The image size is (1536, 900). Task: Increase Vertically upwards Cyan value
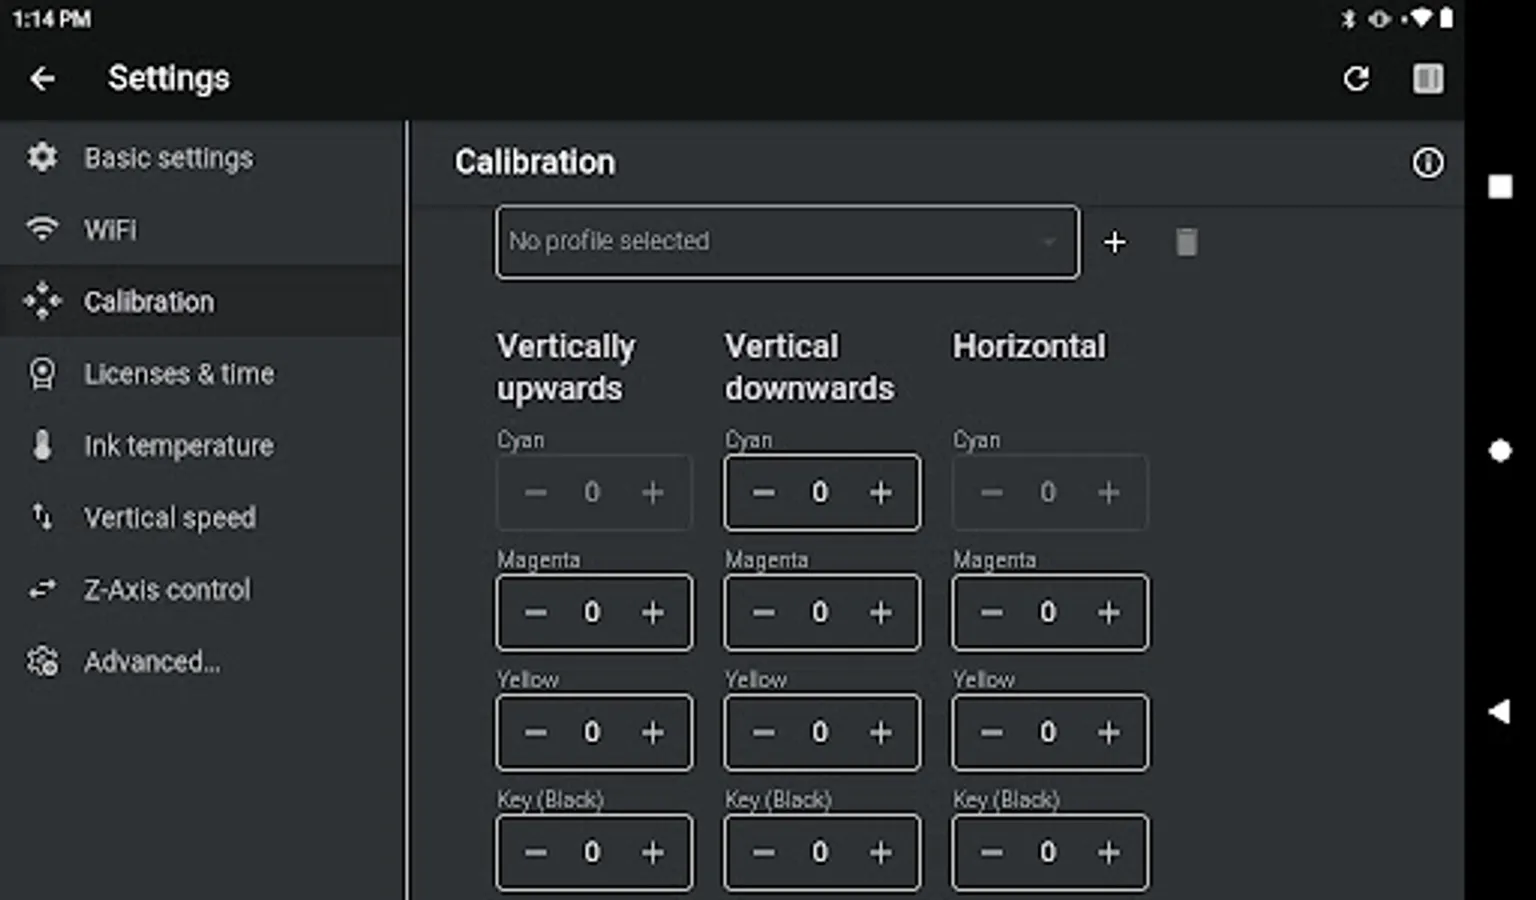coord(652,492)
